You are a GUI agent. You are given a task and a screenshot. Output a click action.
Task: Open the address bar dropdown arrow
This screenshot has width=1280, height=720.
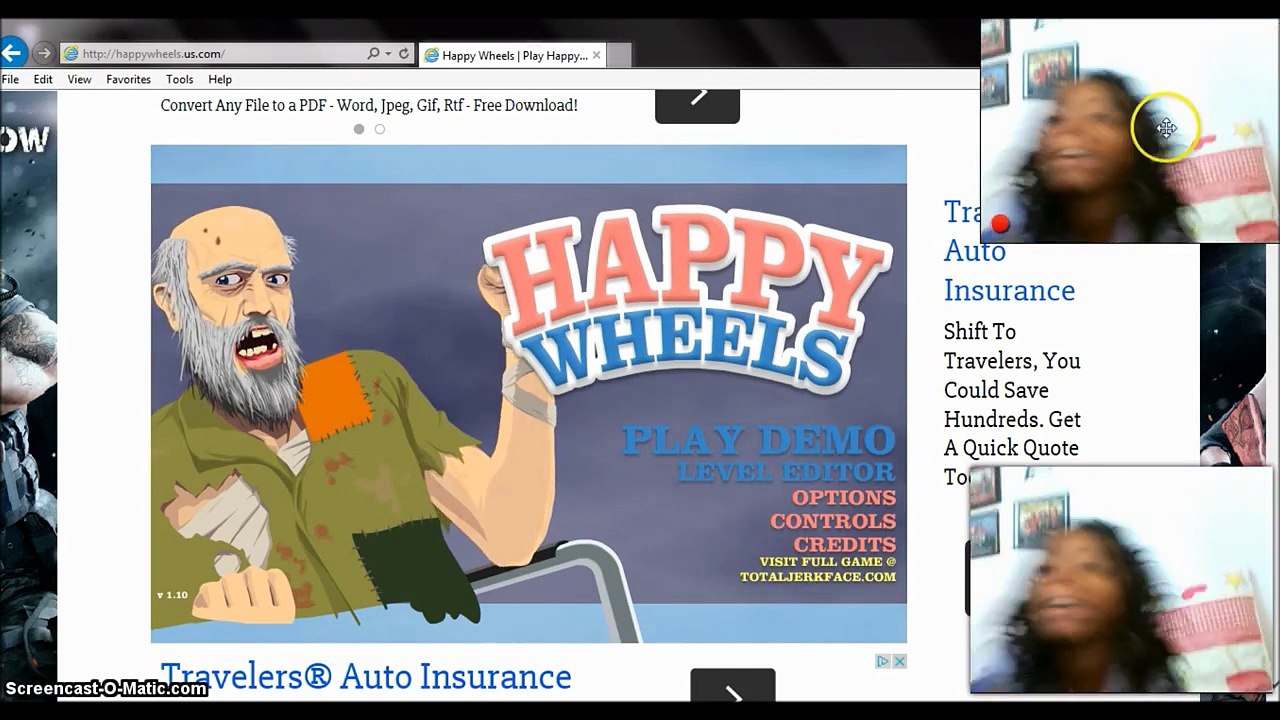coord(388,54)
